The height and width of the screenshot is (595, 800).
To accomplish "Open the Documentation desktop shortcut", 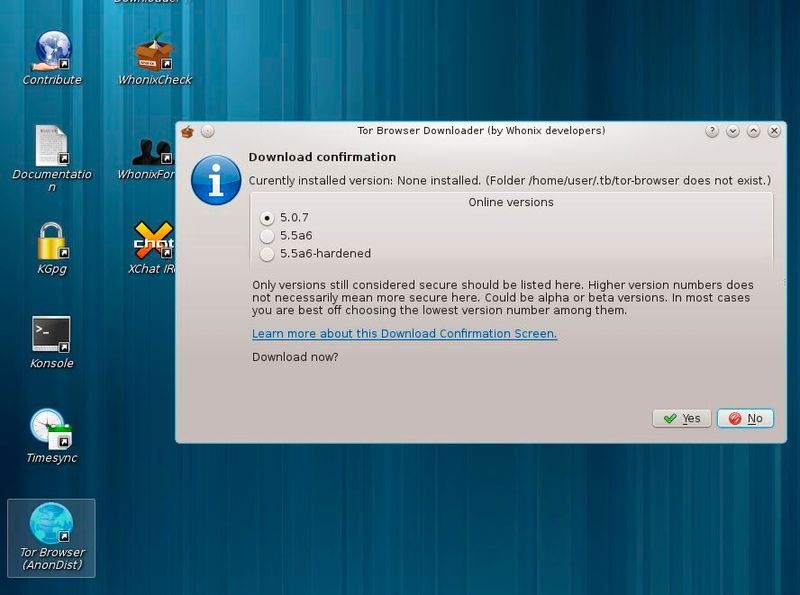I will coord(52,158).
